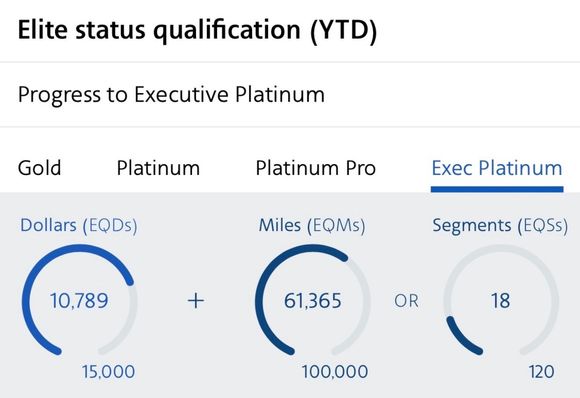Open the Platinum Pro tab

(x=316, y=168)
